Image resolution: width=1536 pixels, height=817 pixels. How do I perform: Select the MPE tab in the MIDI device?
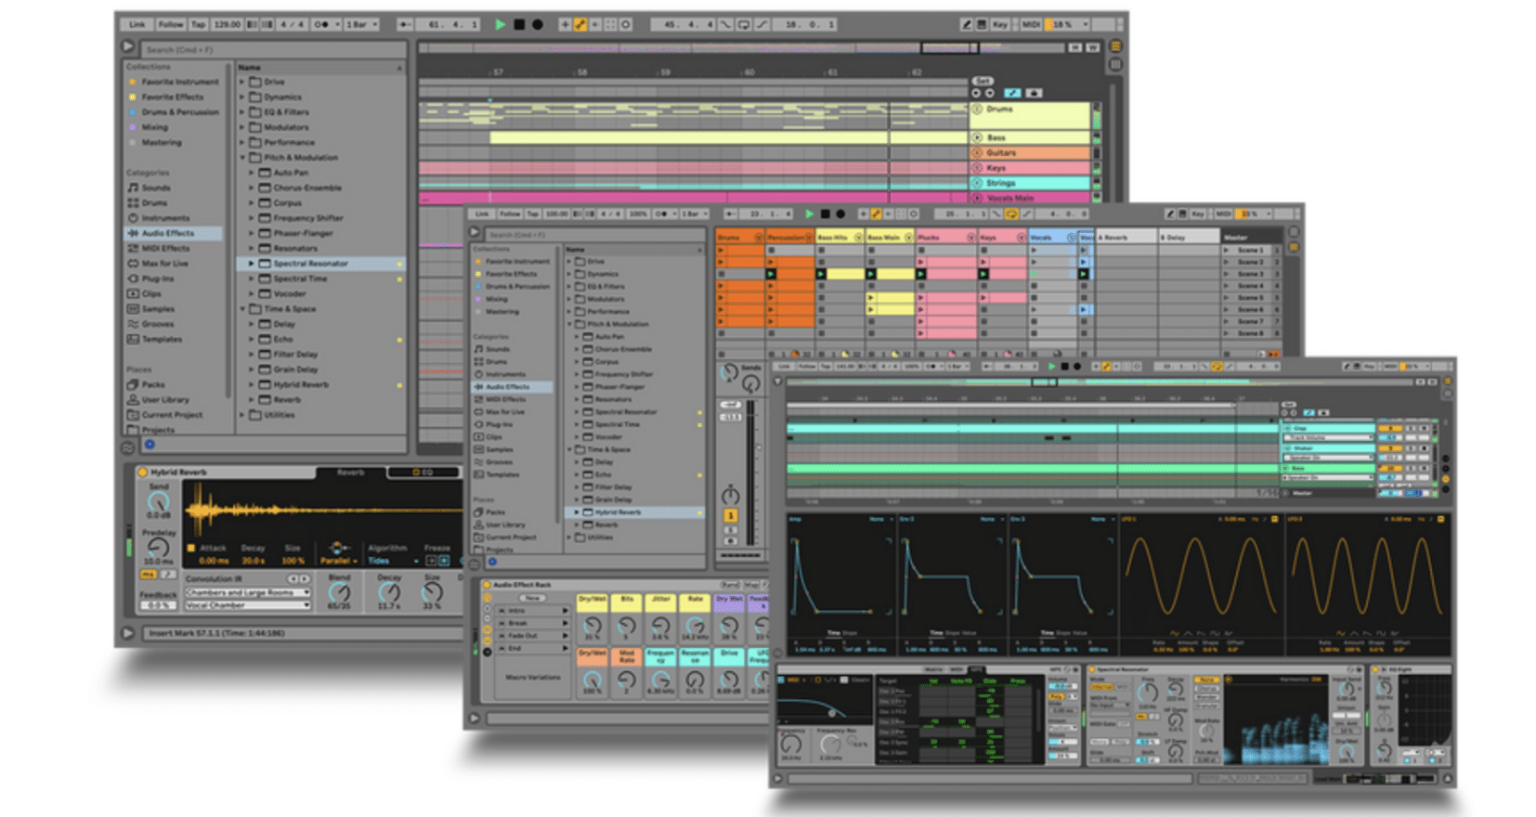[977, 668]
